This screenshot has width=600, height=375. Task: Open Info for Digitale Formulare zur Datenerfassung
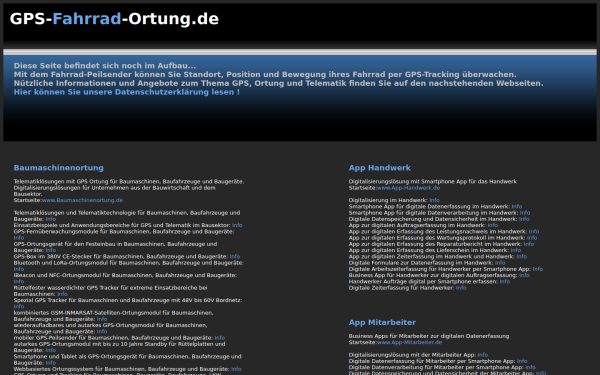click(x=500, y=263)
